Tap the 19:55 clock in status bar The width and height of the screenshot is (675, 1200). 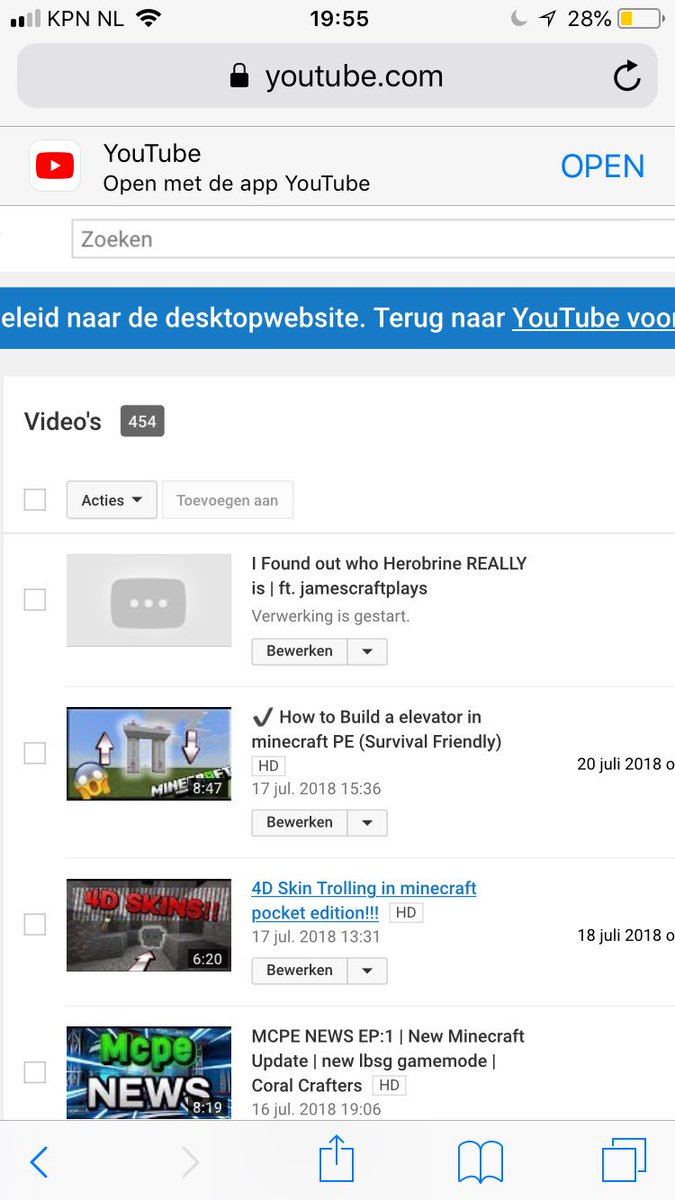(x=339, y=19)
